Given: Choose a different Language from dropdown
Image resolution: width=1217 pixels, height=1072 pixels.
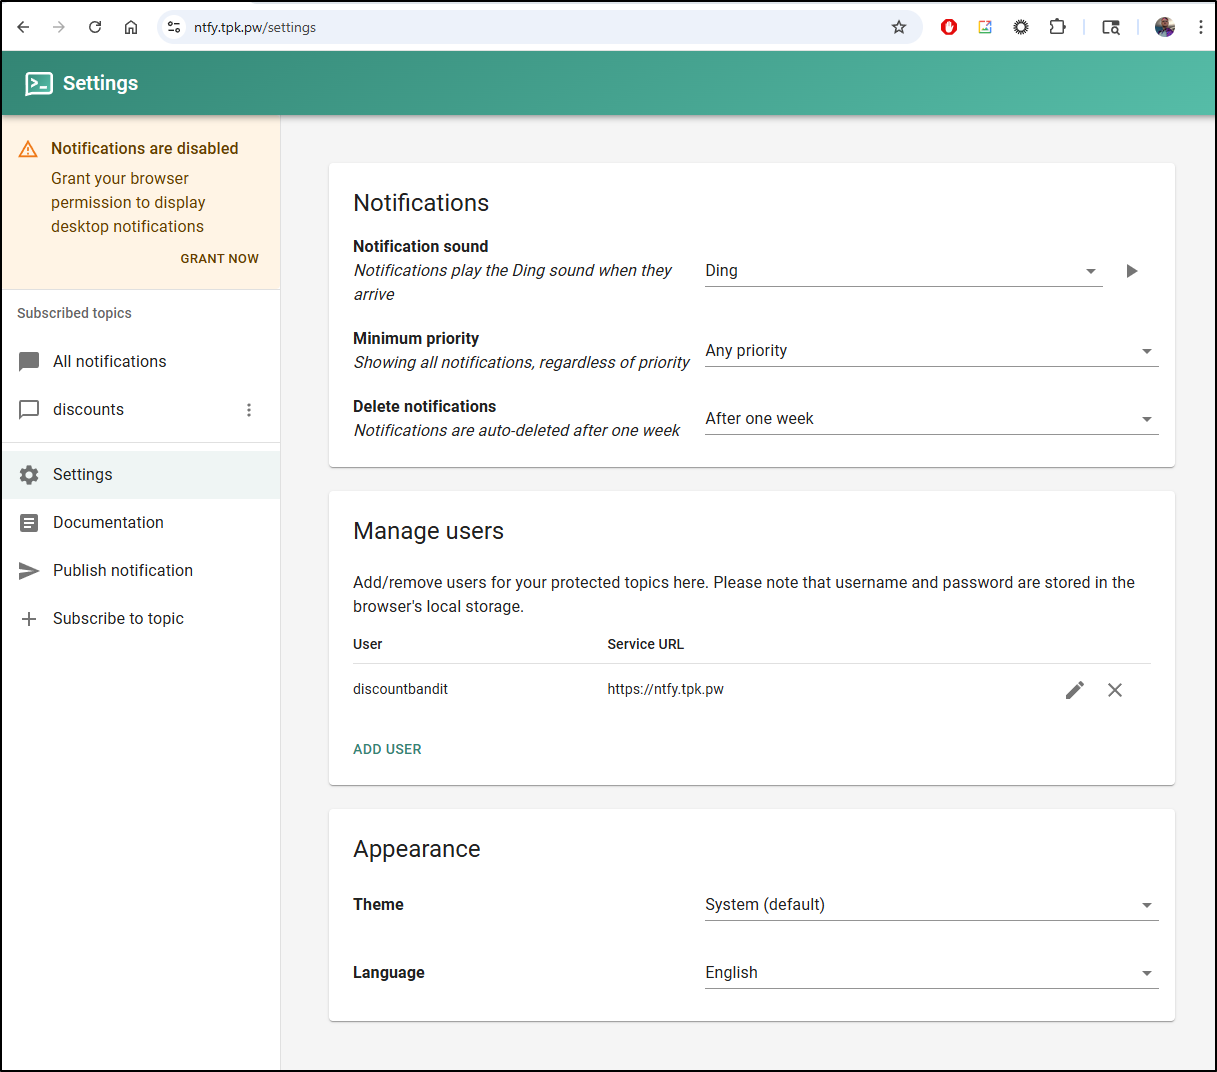Looking at the screenshot, I should coord(930,973).
